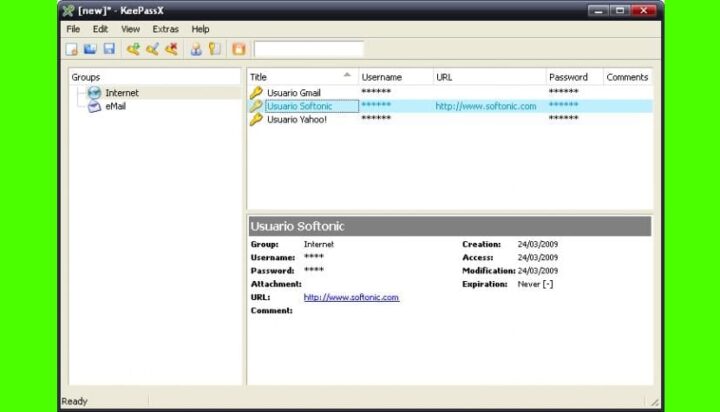Sort entries by Comments column header
This screenshot has width=720, height=412.
[x=628, y=77]
